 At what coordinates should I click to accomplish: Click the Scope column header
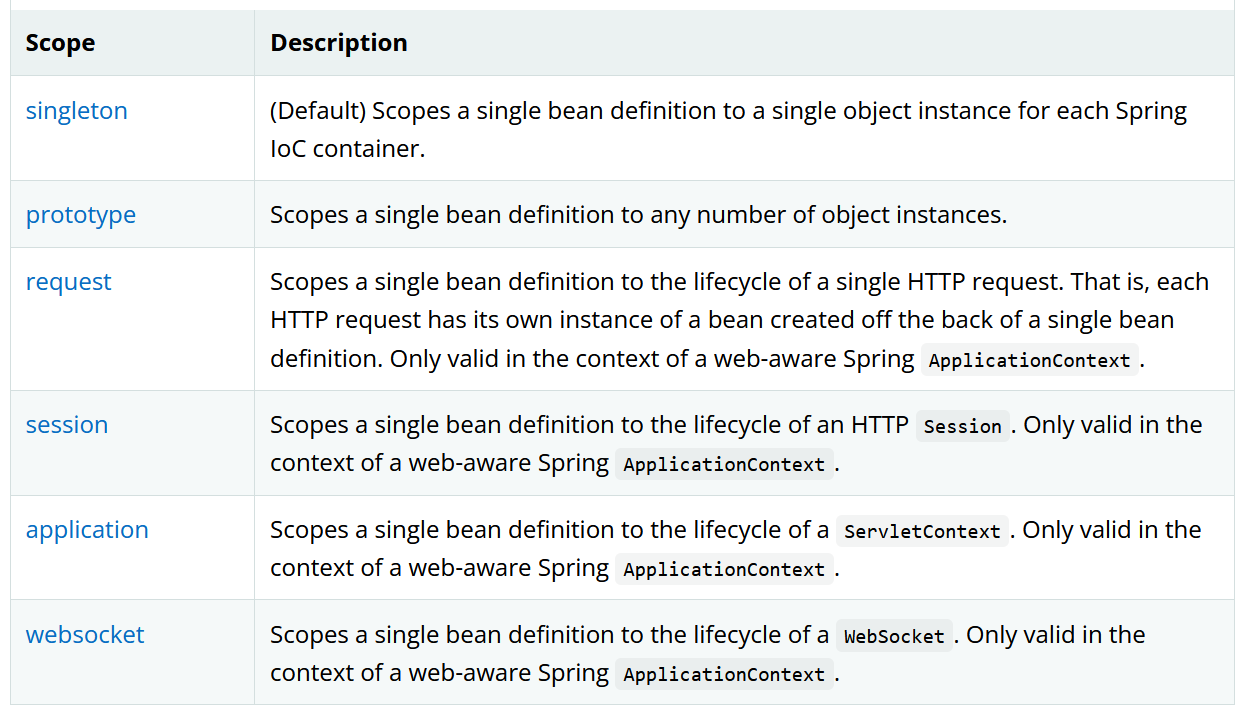coord(61,43)
